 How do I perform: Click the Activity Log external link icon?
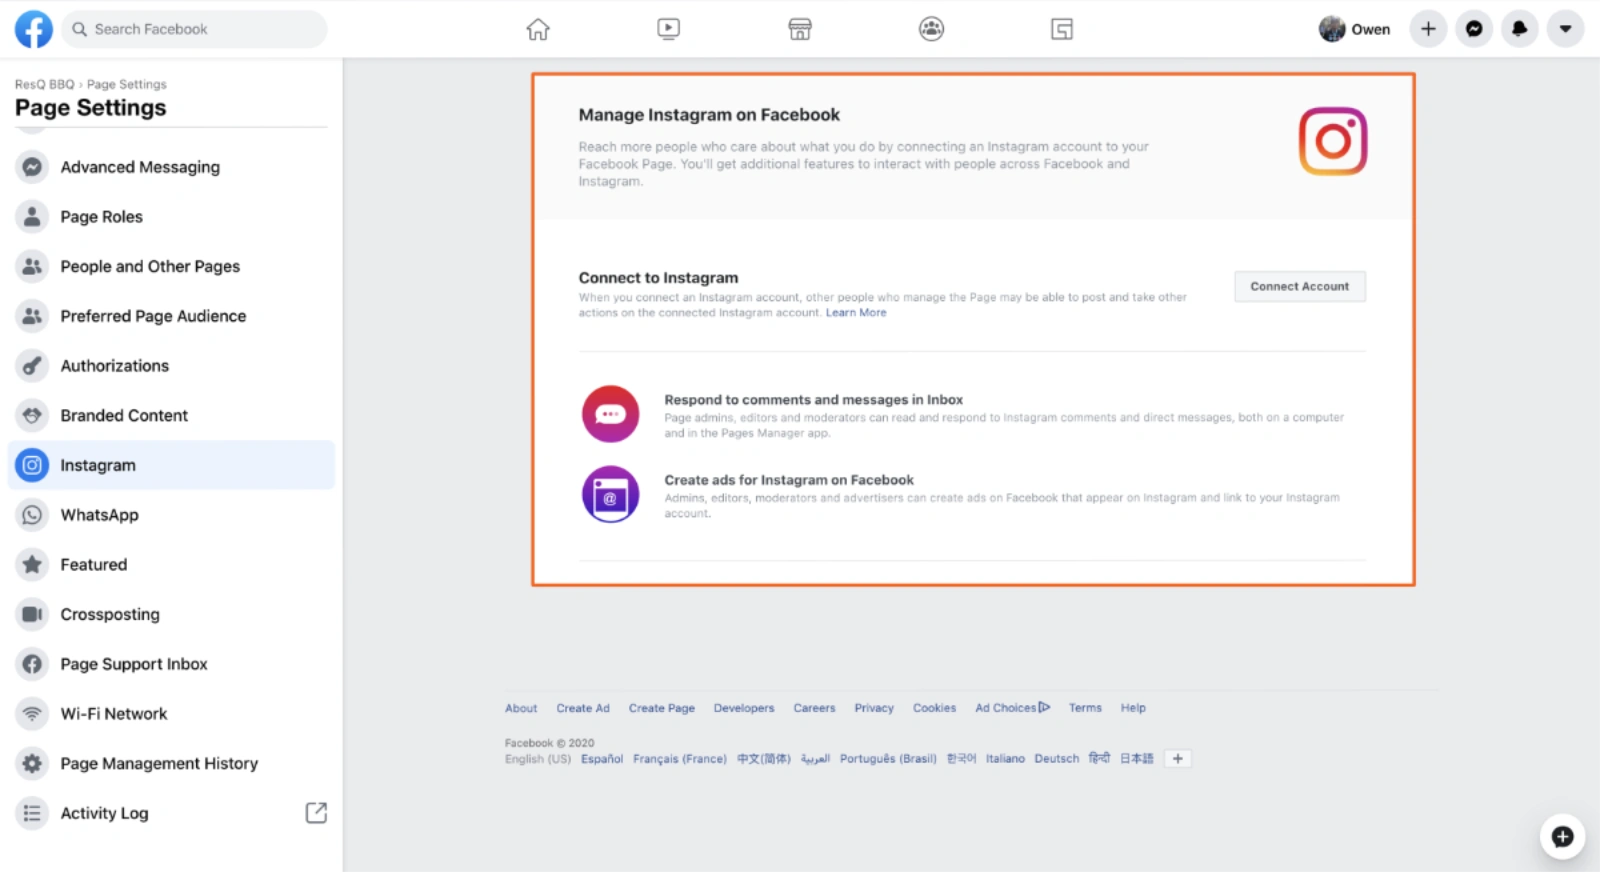(316, 813)
